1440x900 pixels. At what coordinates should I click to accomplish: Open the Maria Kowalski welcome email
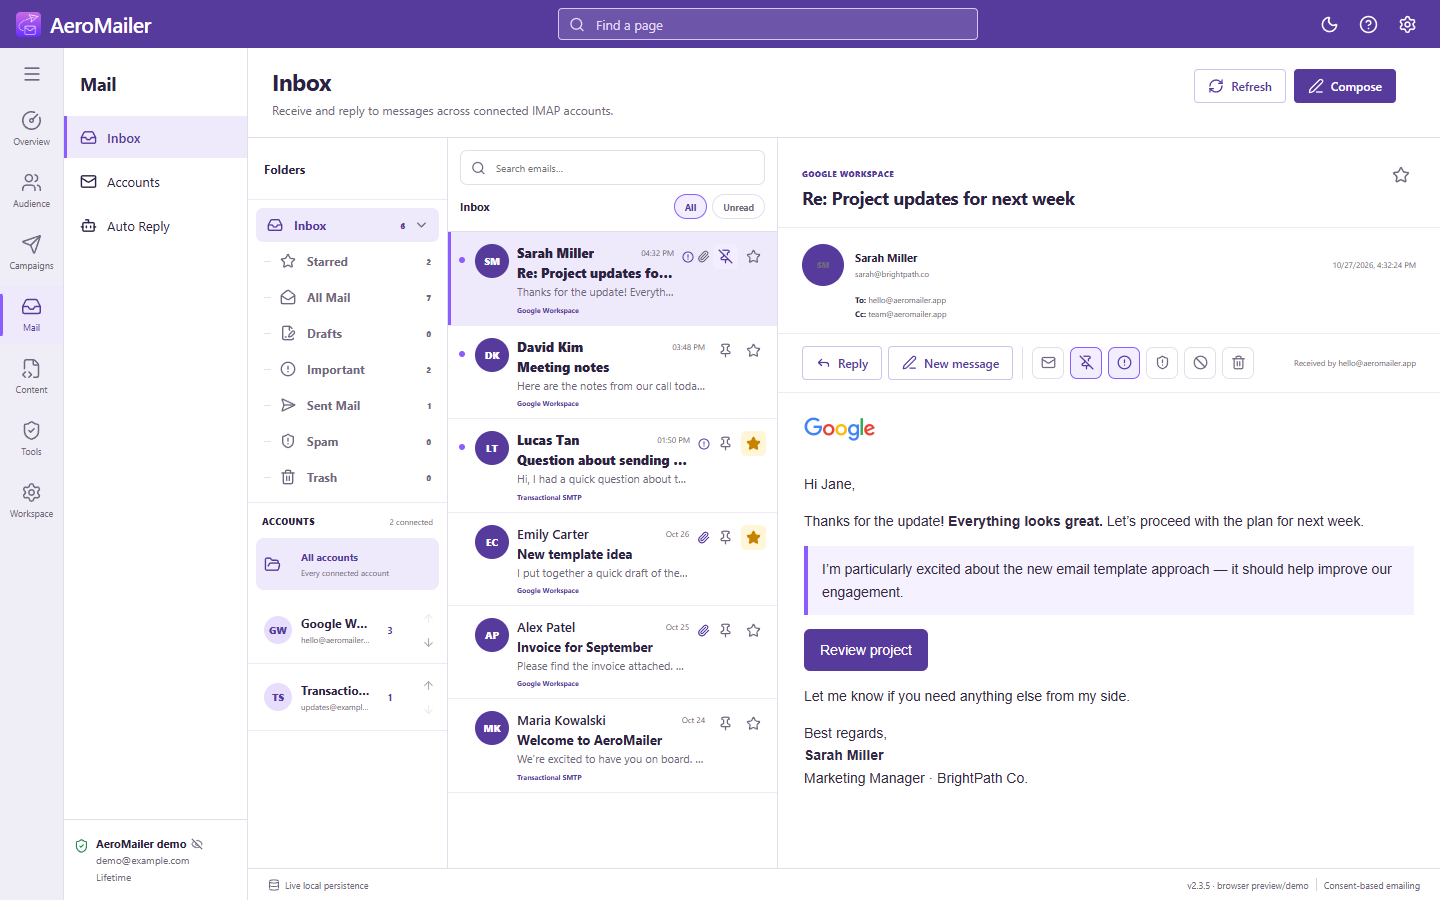pos(612,746)
